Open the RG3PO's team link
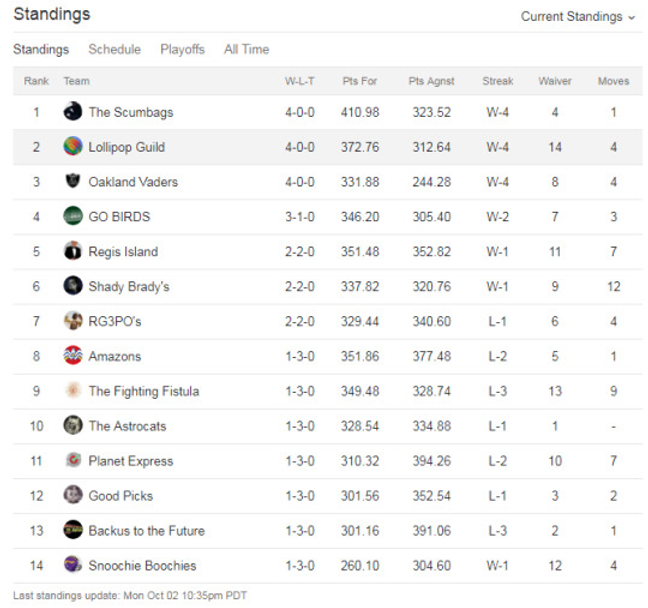 114,321
